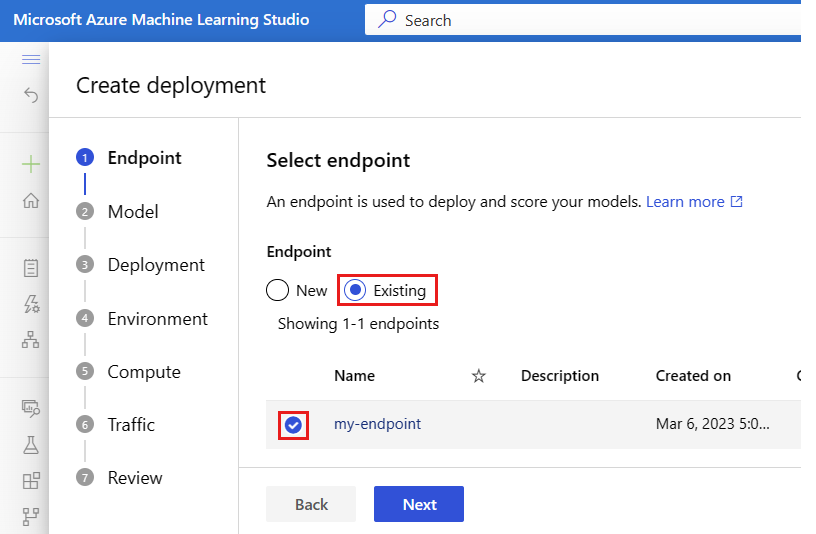Viewport: 816px width, 534px height.
Task: Click the favorites star column header
Action: tap(479, 376)
